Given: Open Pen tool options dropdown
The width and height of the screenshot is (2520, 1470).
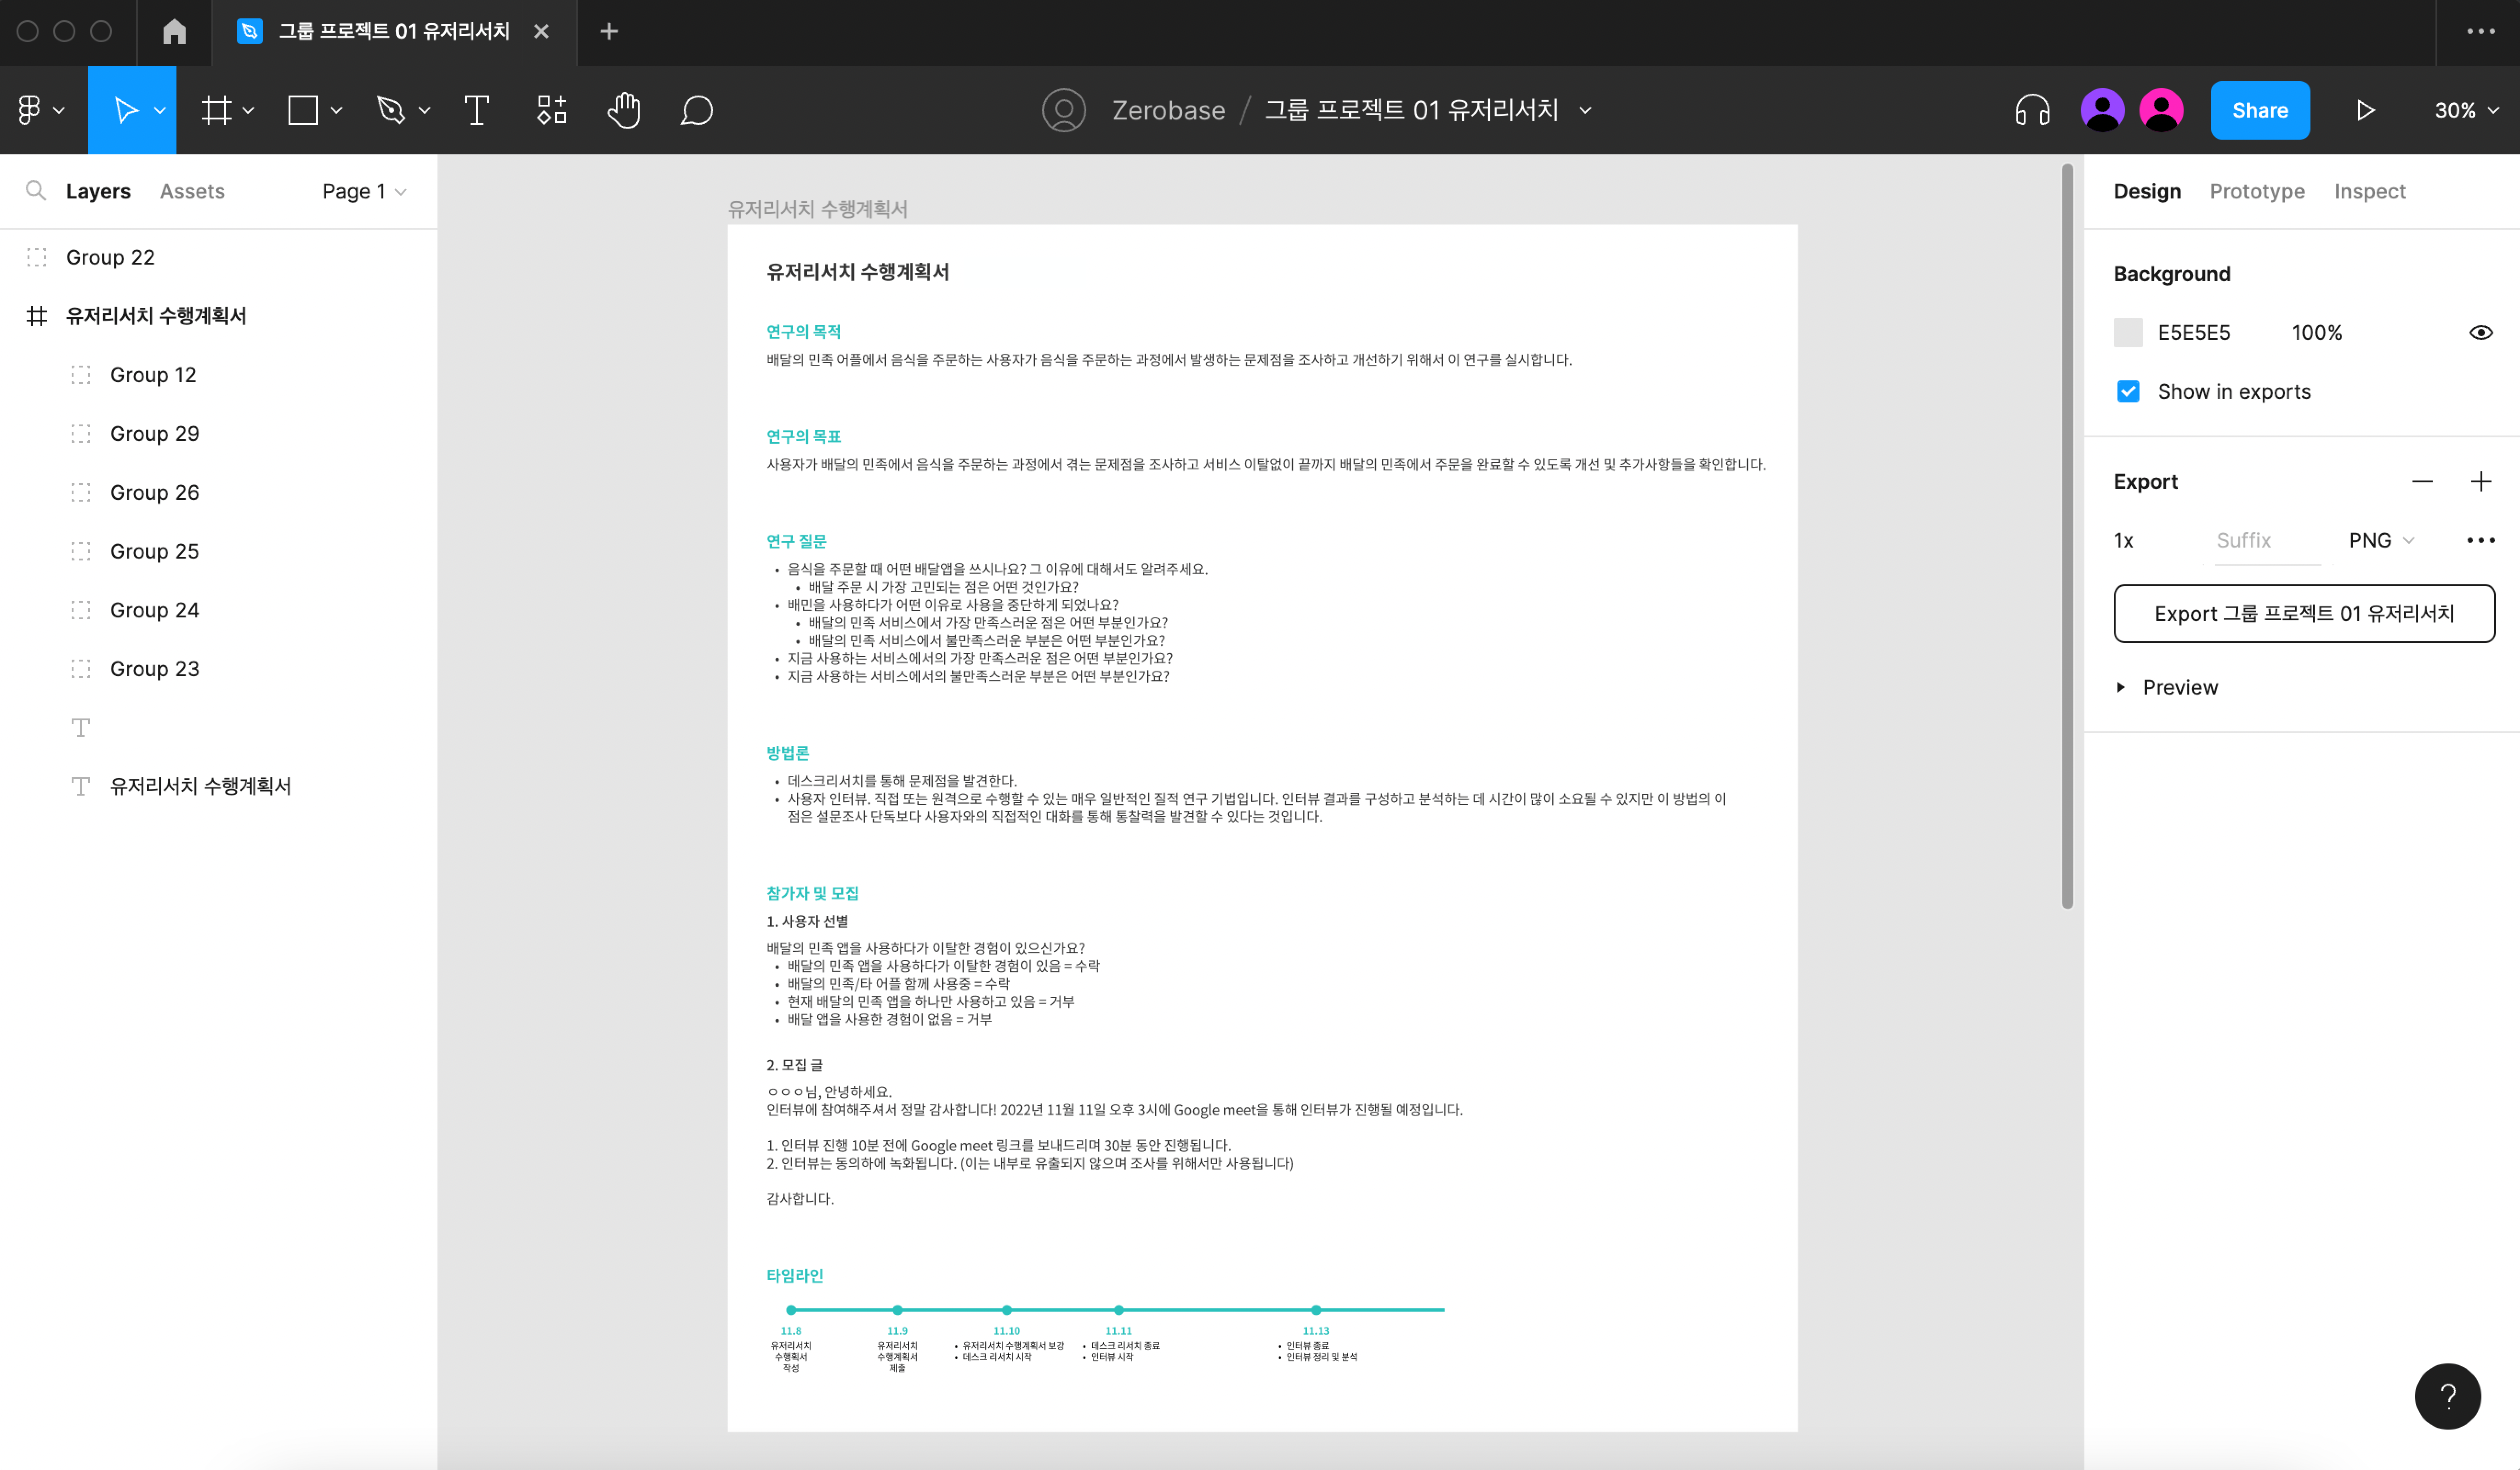Looking at the screenshot, I should [x=424, y=110].
